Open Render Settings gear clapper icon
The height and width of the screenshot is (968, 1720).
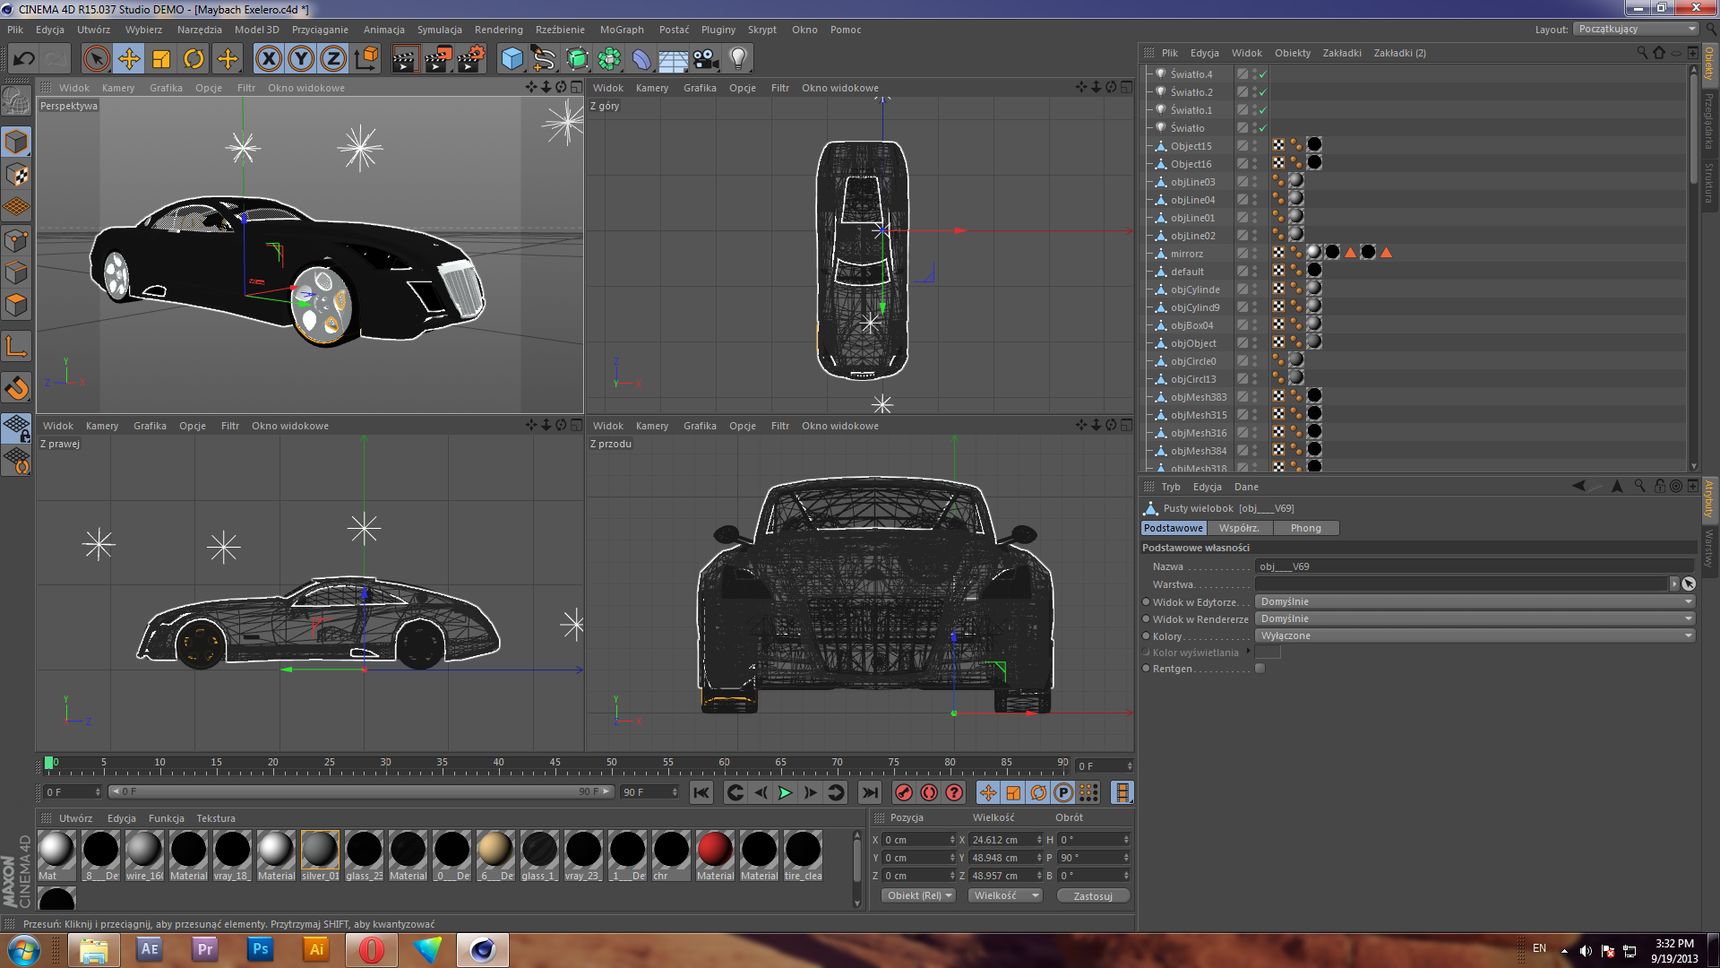472,59
